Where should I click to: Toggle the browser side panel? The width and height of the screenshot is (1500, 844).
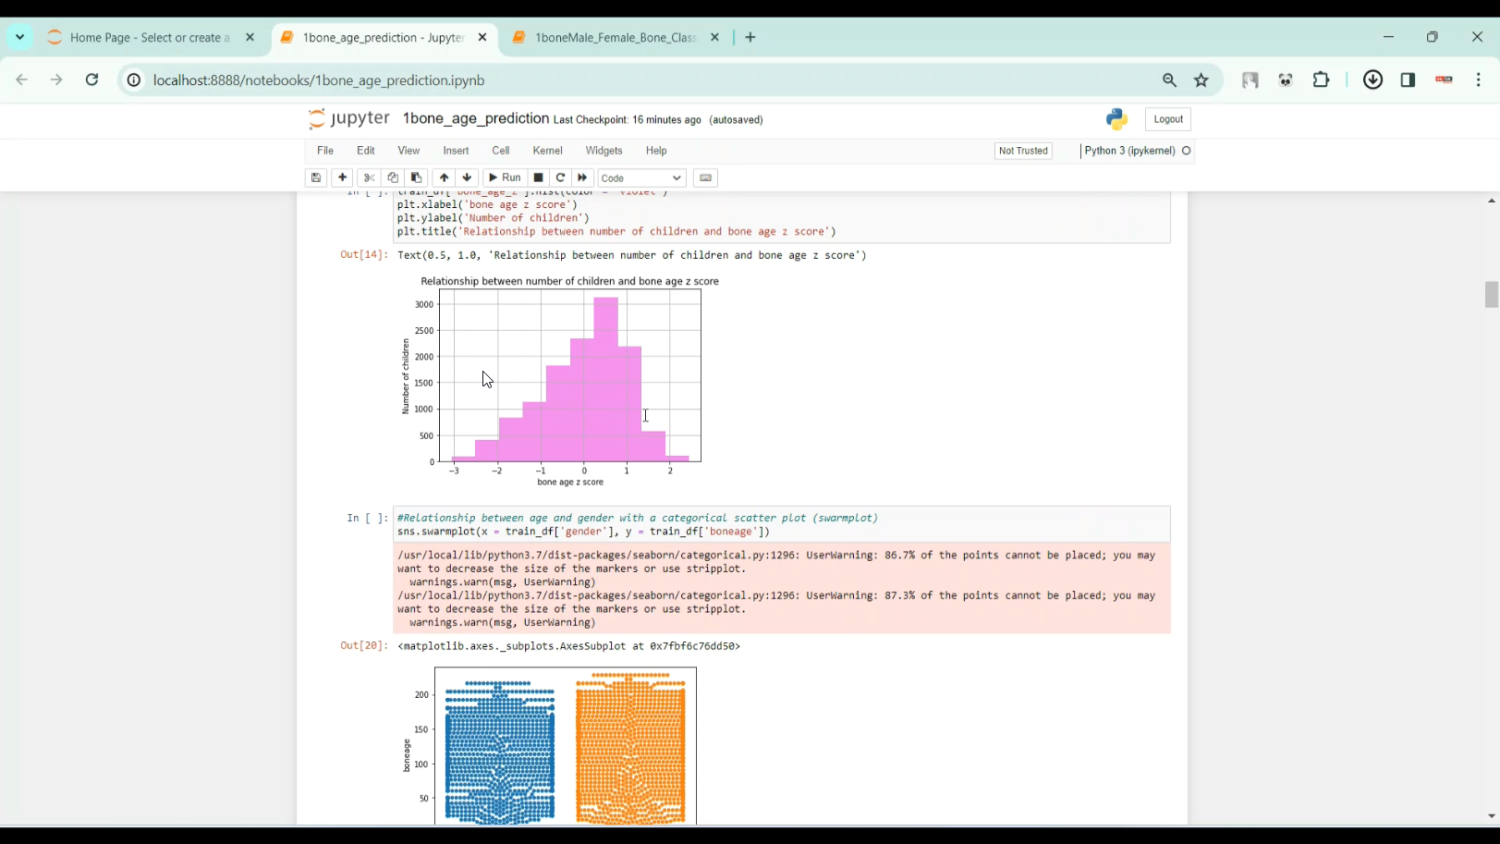point(1408,80)
